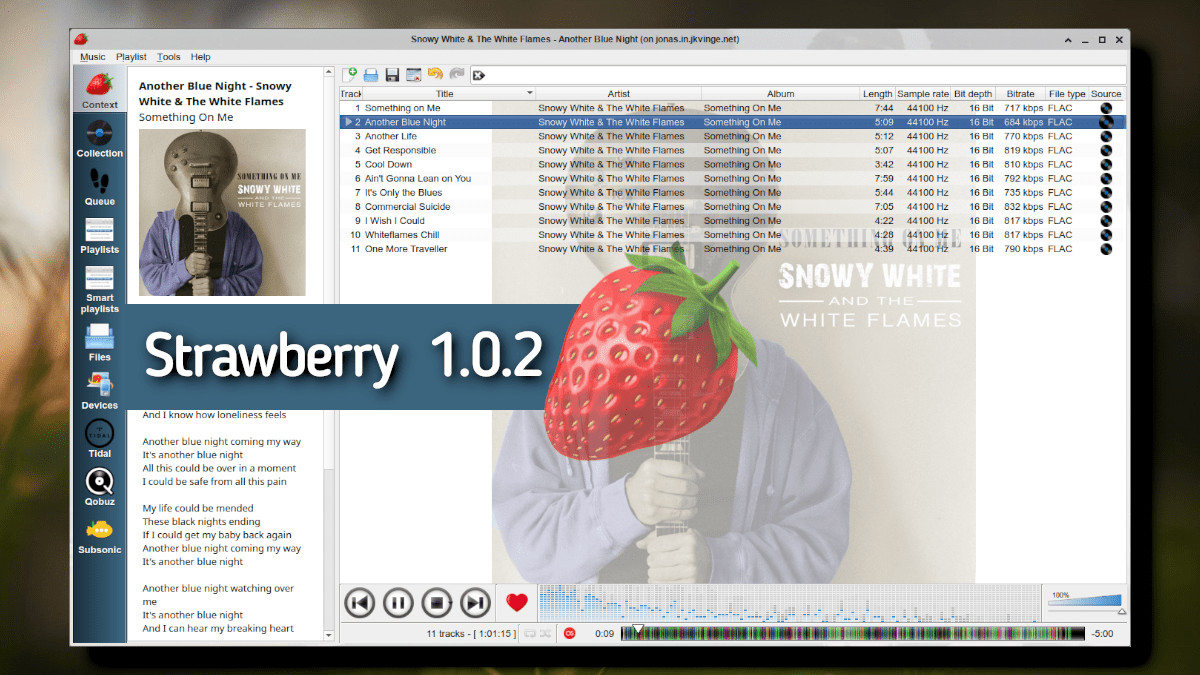Click the load playlist toolbar icon
The width and height of the screenshot is (1200, 675).
(x=371, y=74)
